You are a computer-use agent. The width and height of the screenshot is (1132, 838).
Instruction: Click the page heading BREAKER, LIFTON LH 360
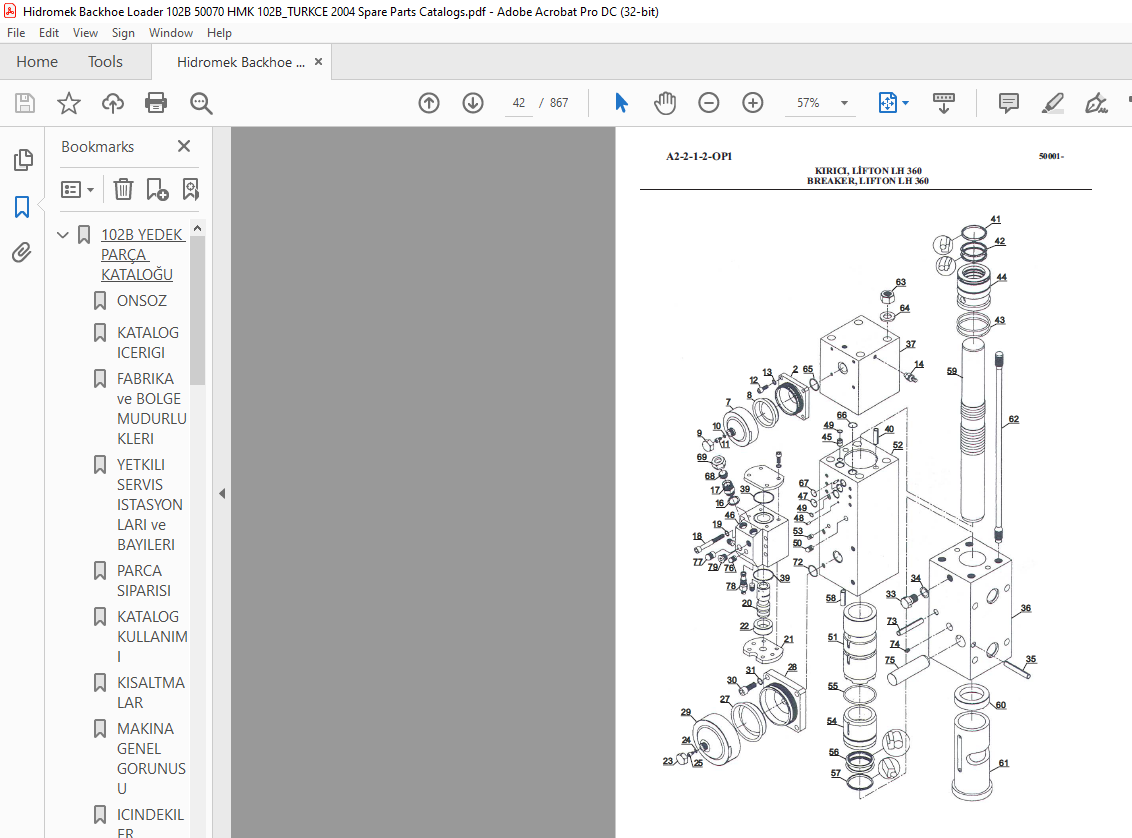pyautogui.click(x=868, y=181)
